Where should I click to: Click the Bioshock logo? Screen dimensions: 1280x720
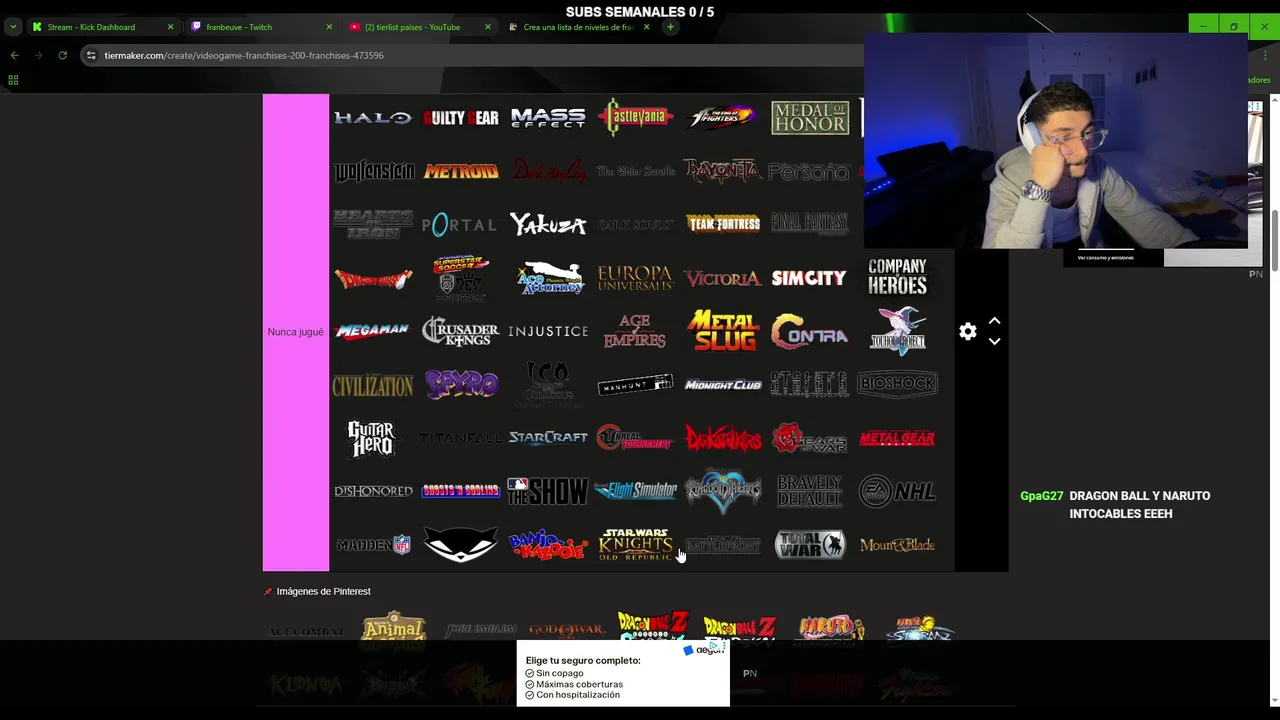pyautogui.click(x=897, y=384)
